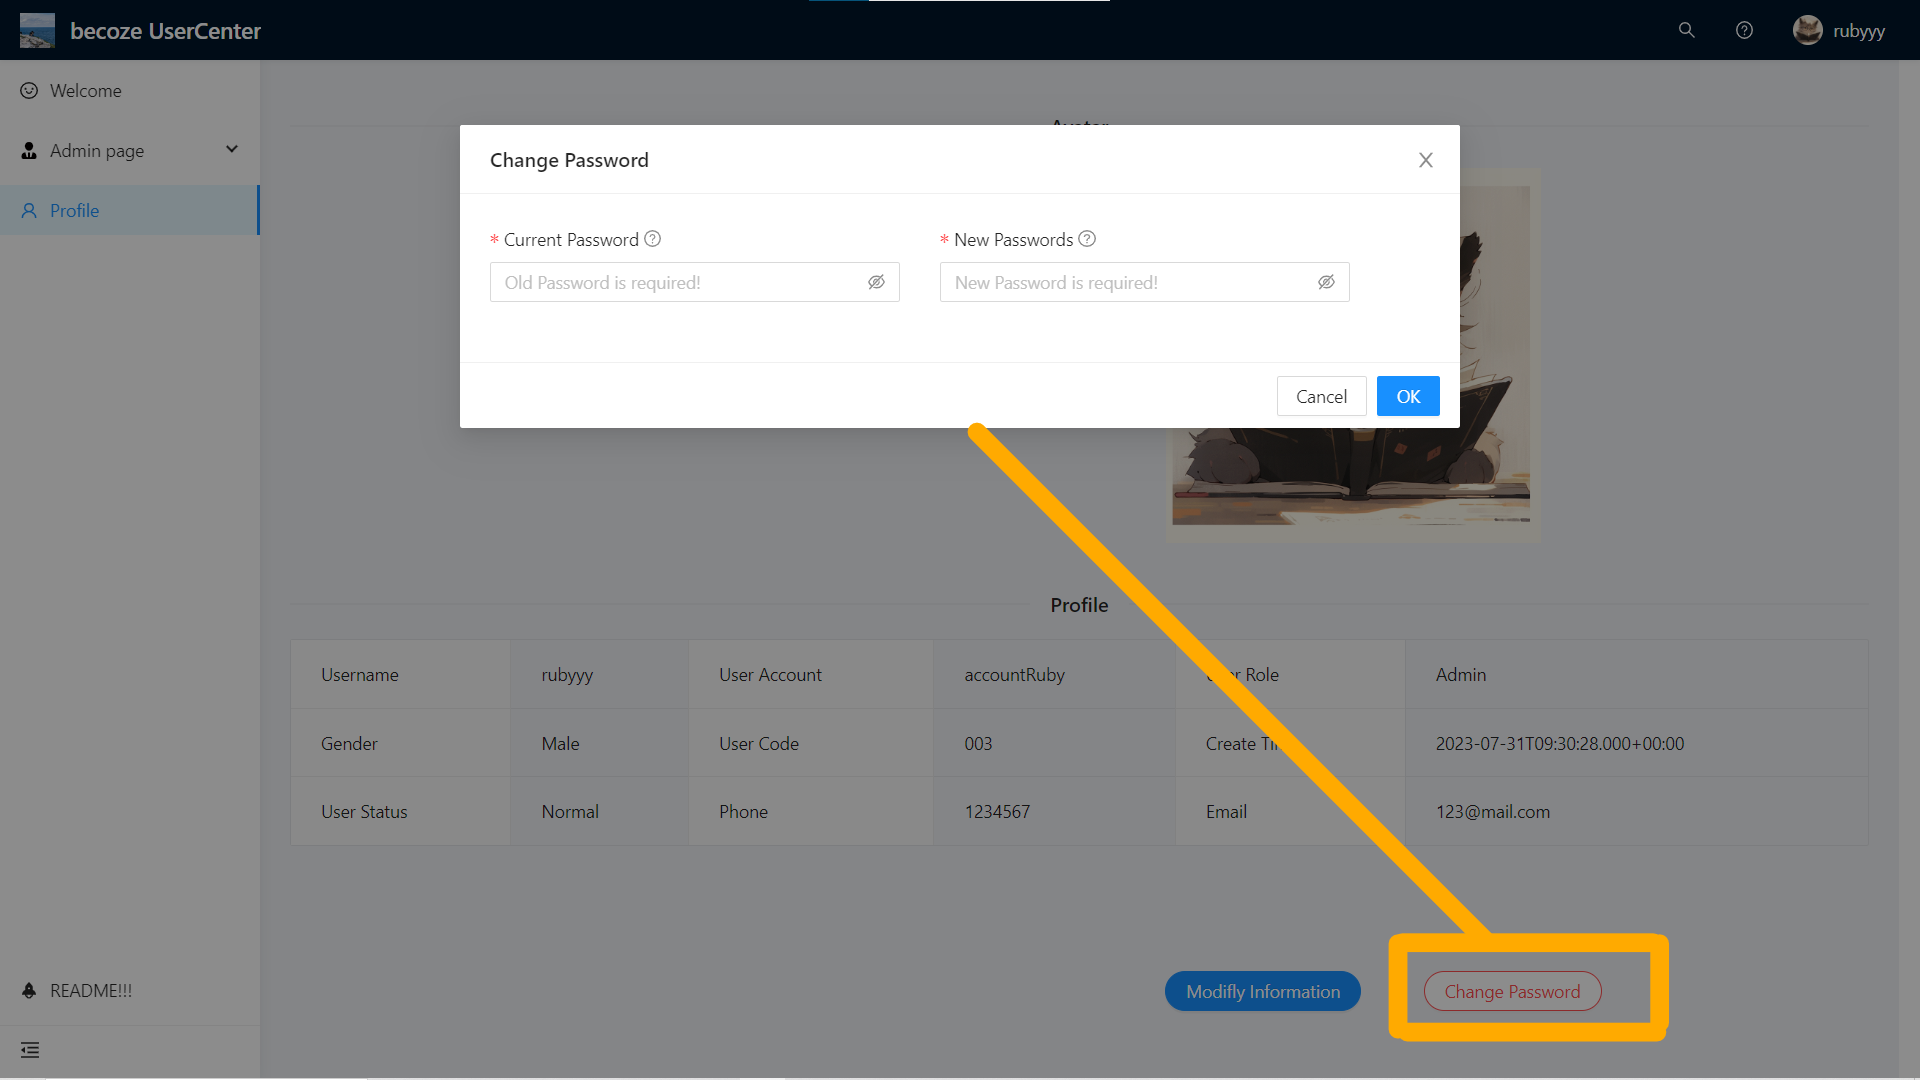Viewport: 1920px width, 1080px height.
Task: Select the 1234567 phone value cell
Action: (x=1054, y=812)
